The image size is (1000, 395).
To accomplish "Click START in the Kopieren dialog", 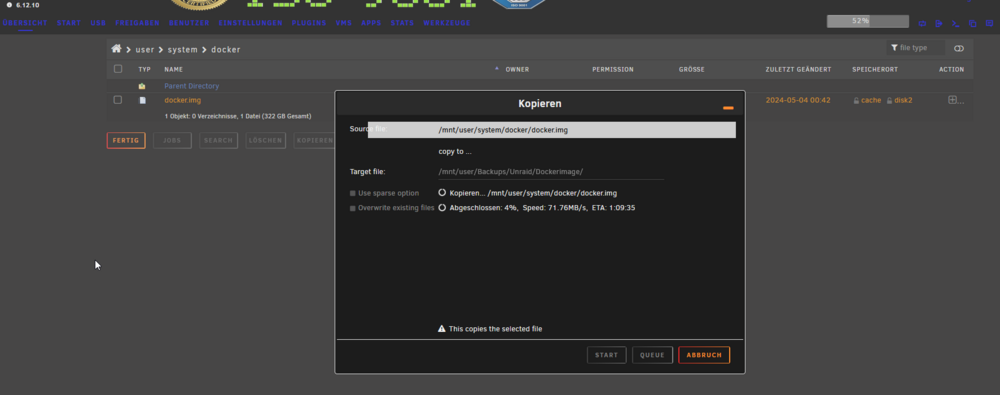I will pos(607,355).
